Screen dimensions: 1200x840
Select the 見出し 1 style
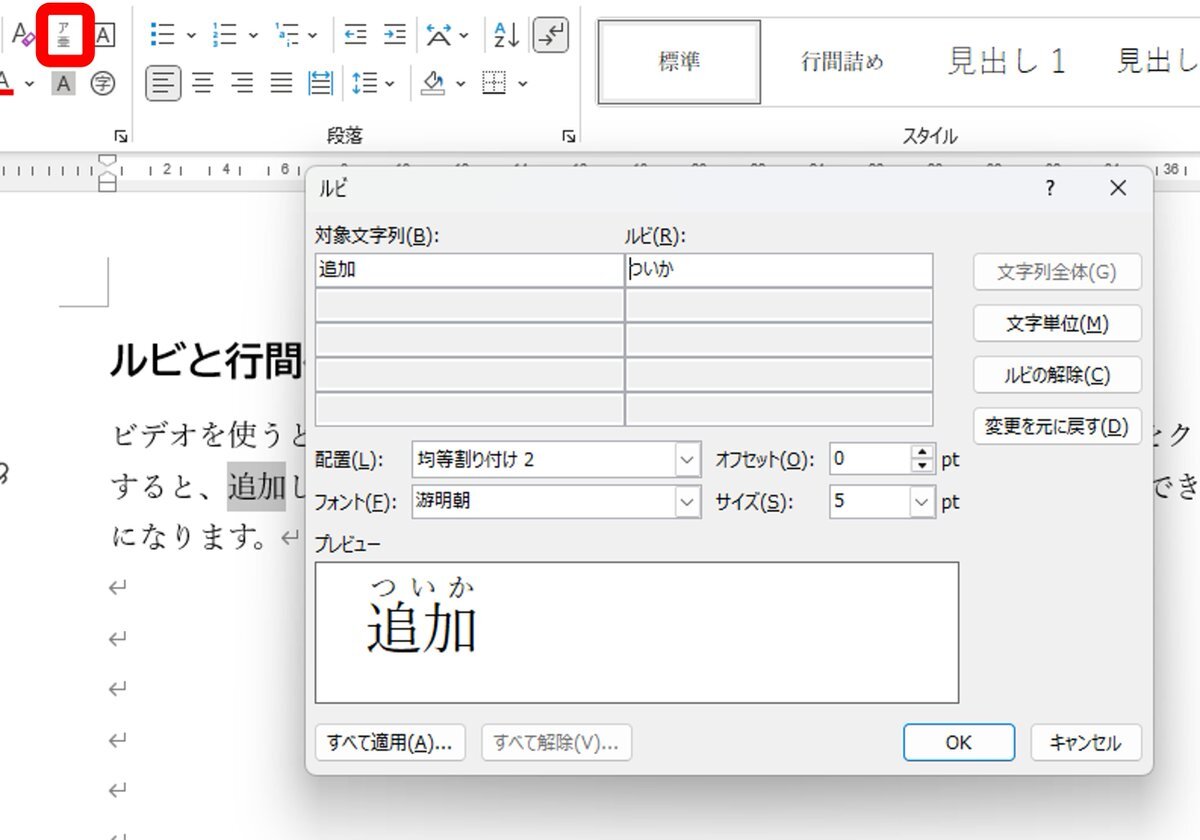[1006, 62]
